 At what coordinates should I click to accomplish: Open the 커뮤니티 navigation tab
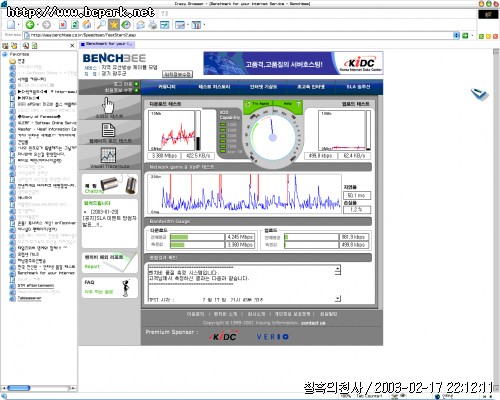[167, 87]
